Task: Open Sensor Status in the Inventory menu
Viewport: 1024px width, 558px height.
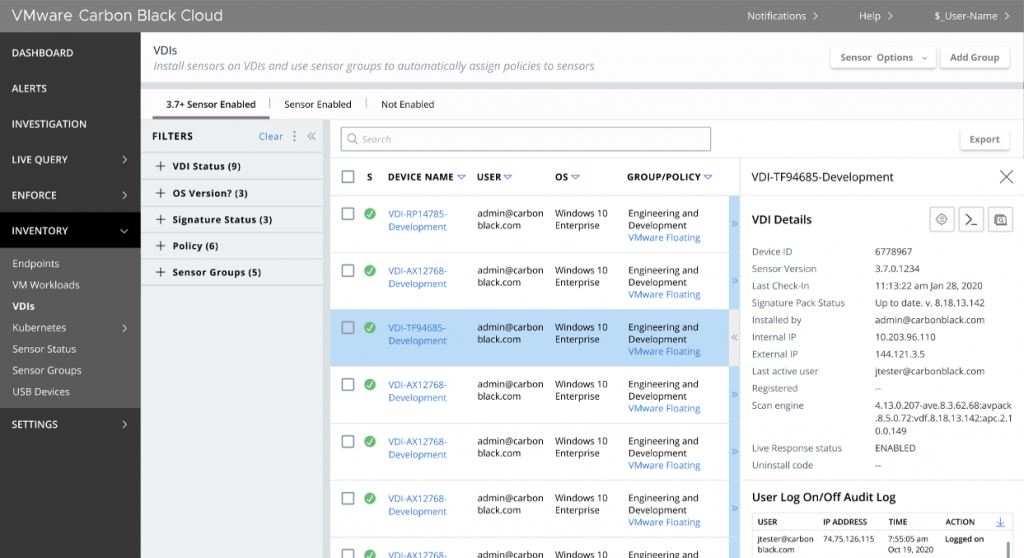Action: coord(44,349)
